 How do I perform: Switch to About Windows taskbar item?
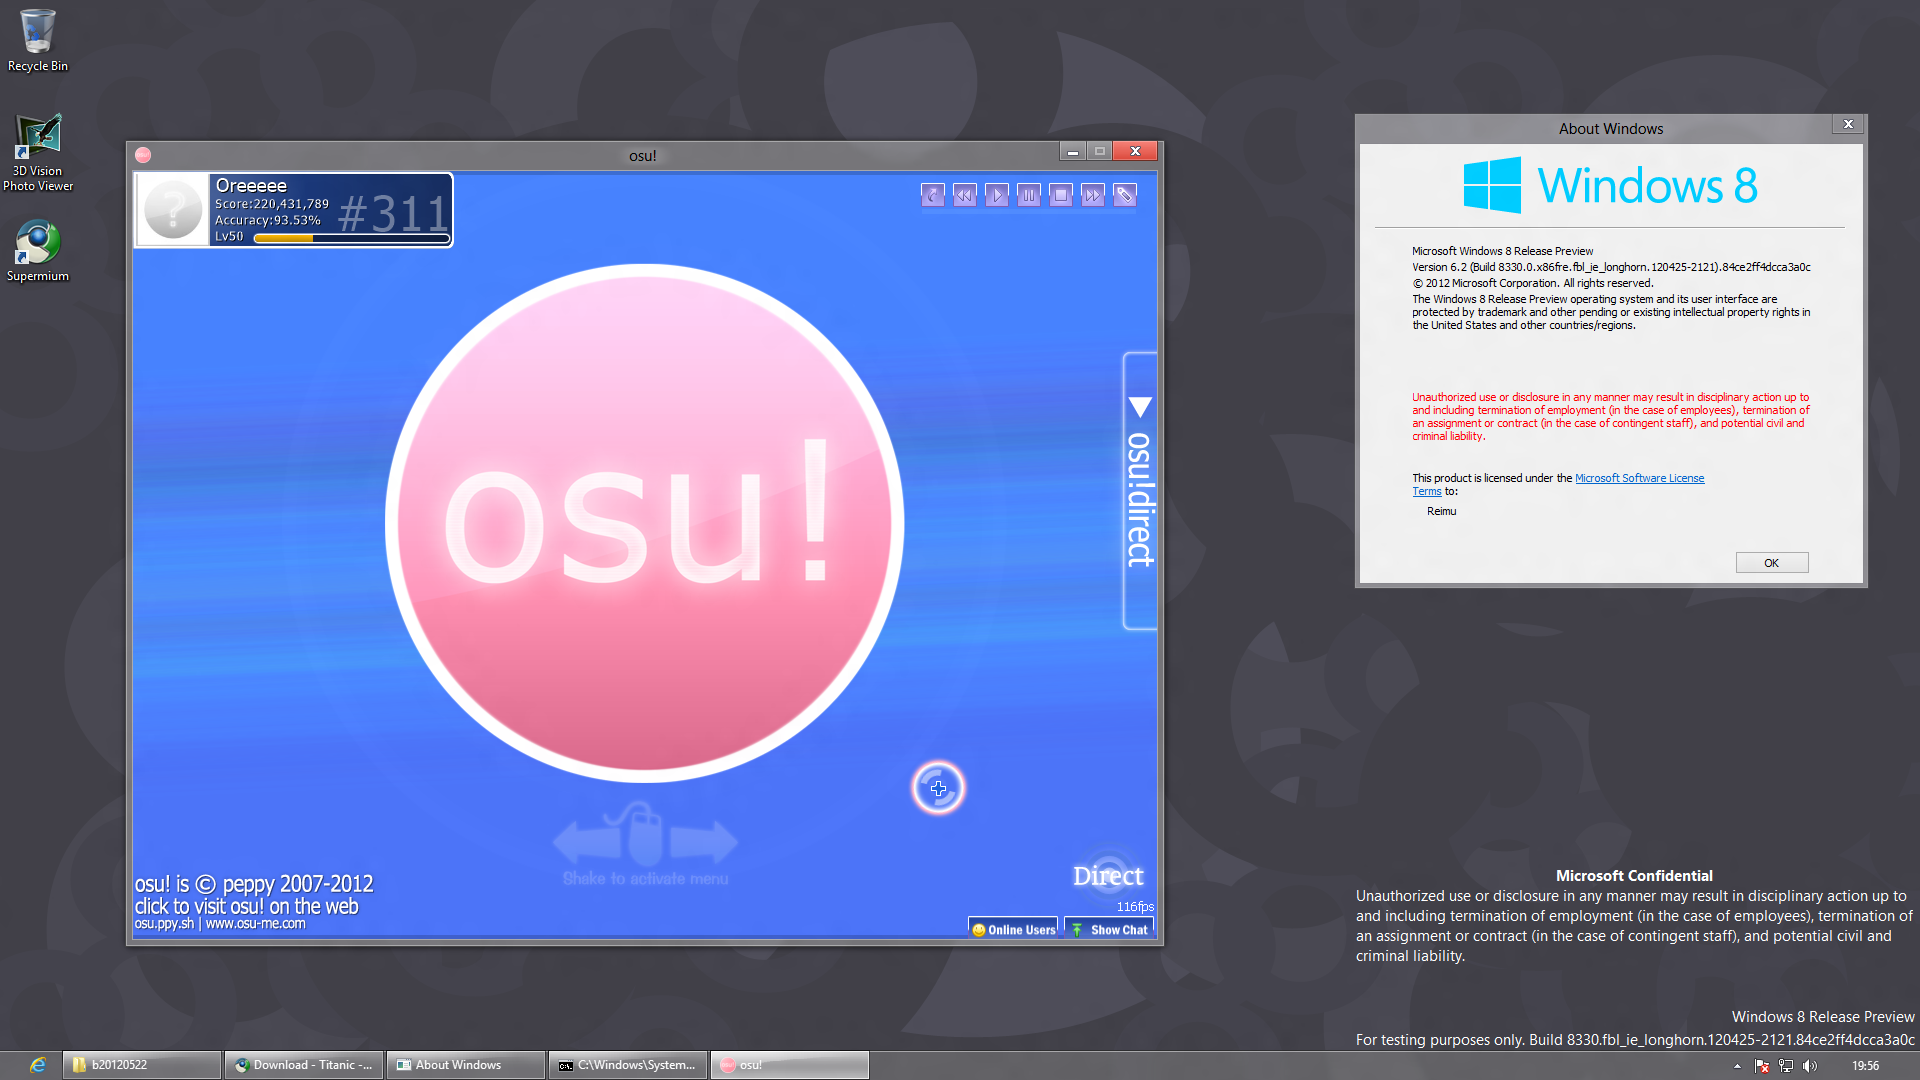tap(466, 1065)
